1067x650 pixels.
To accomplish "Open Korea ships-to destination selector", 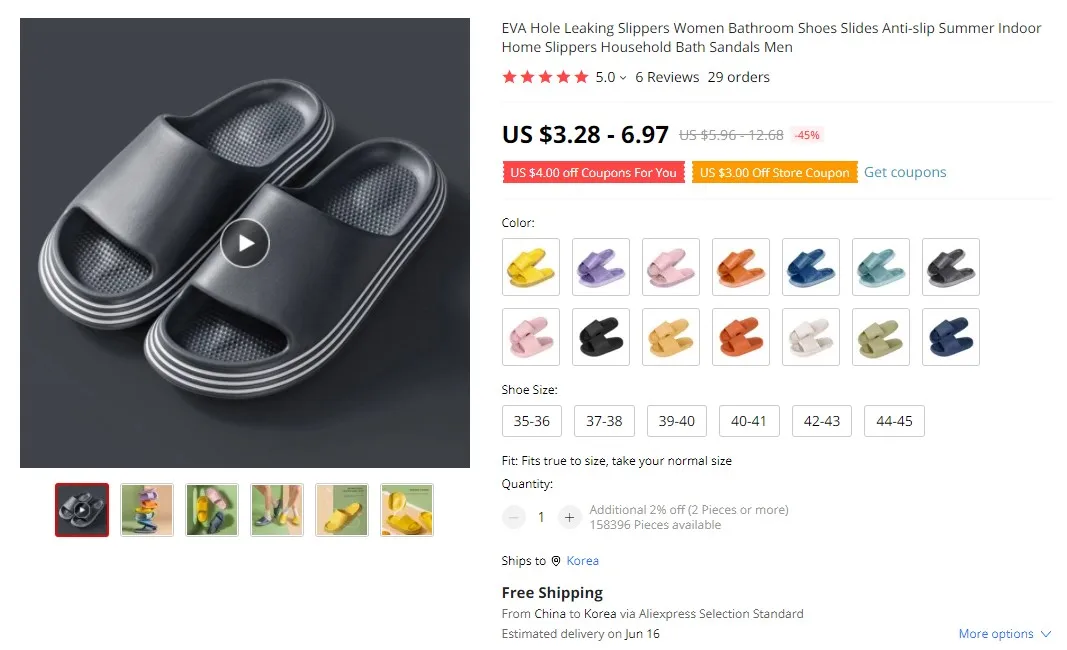I will pos(582,561).
